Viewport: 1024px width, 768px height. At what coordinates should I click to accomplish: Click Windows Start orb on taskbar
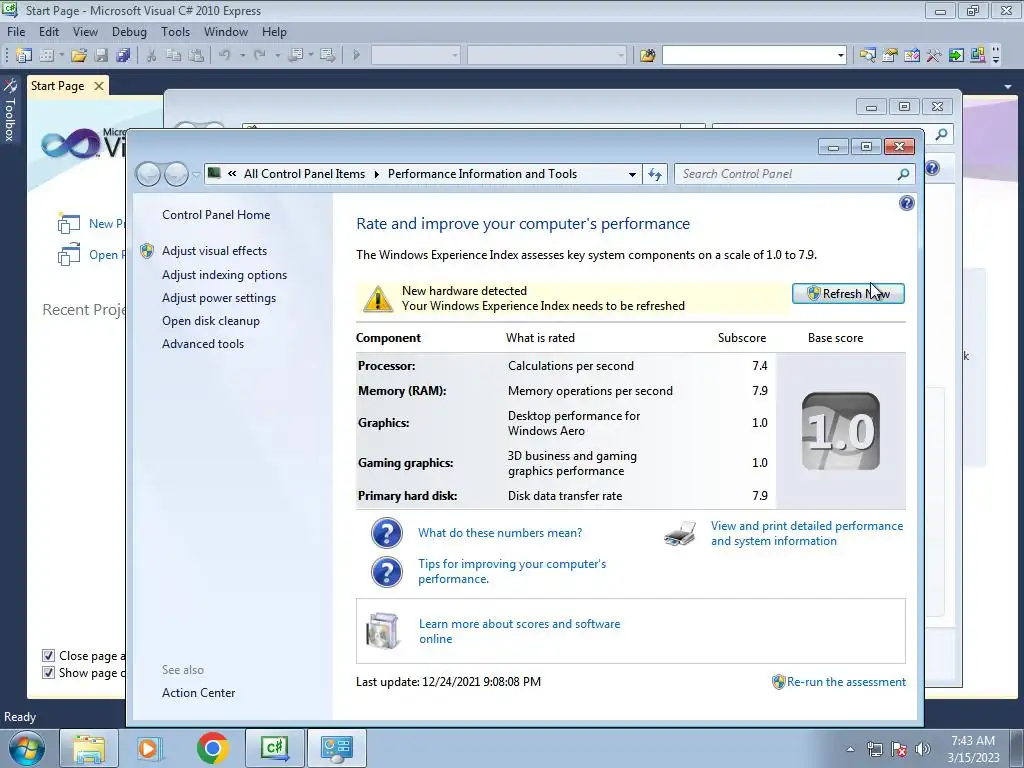(26, 748)
